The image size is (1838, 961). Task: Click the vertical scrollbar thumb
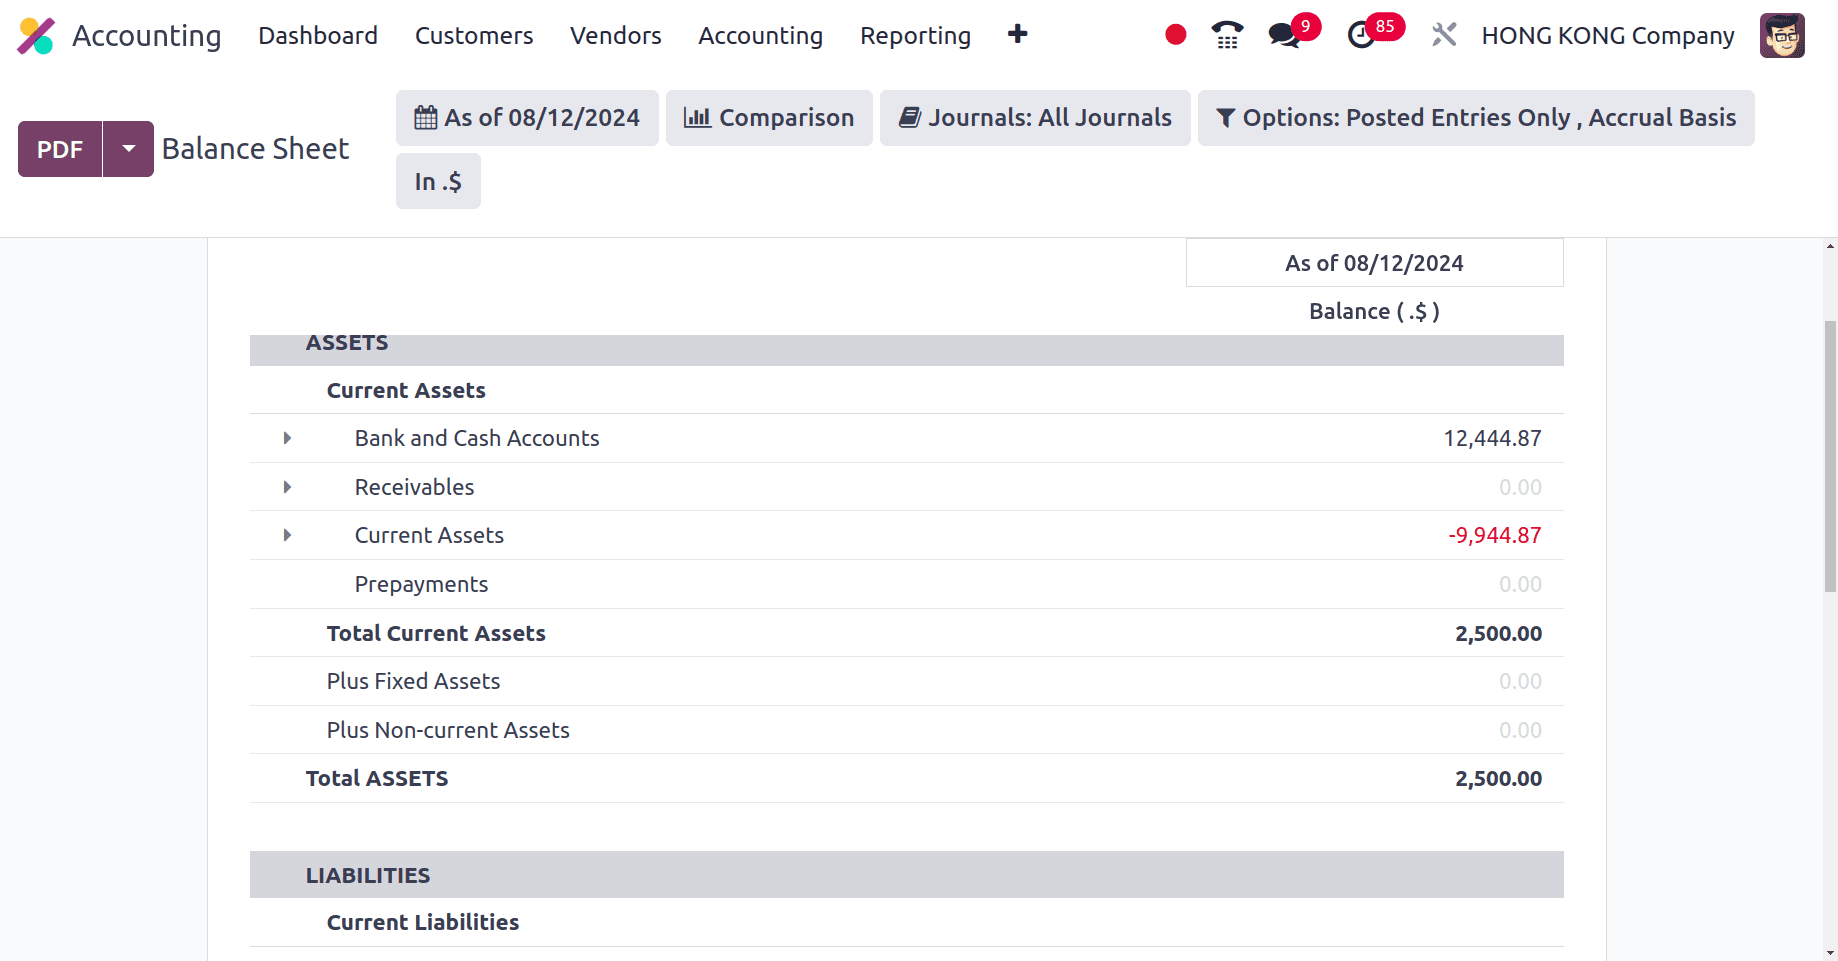(x=1830, y=456)
